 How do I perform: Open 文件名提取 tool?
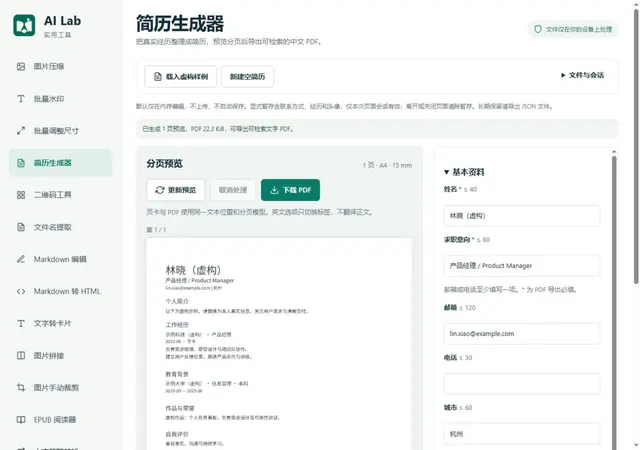pos(60,227)
